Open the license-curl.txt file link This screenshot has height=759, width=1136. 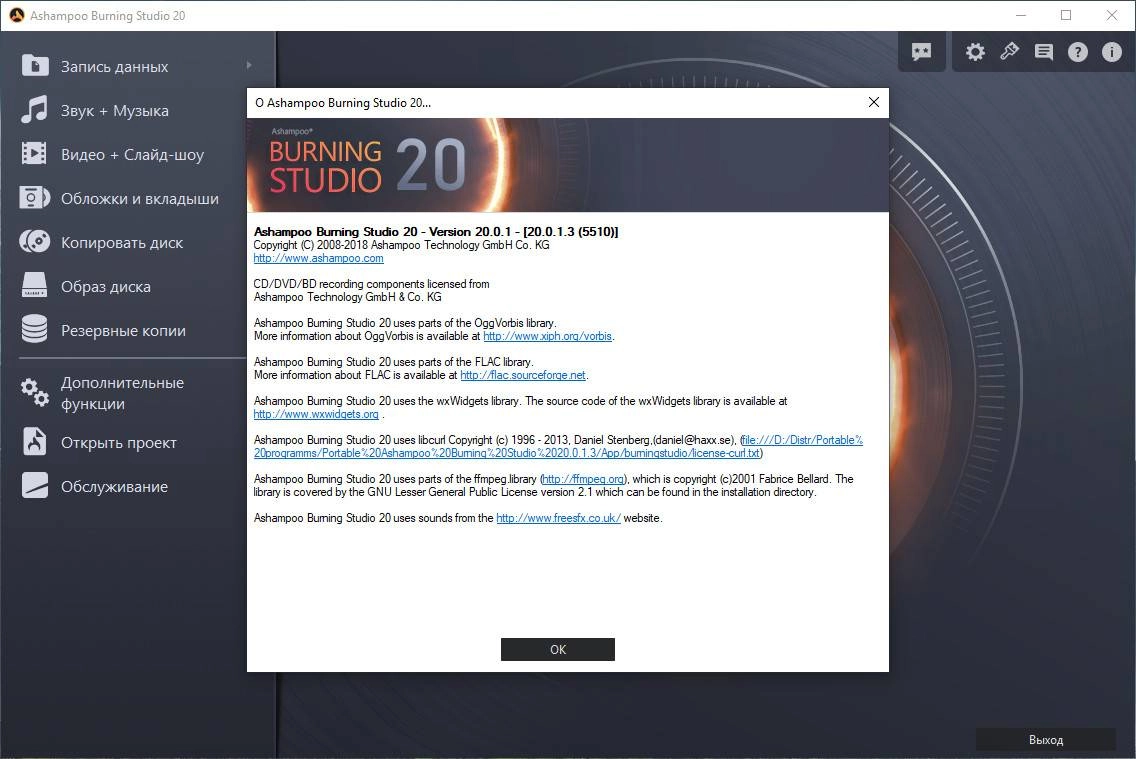(x=558, y=446)
